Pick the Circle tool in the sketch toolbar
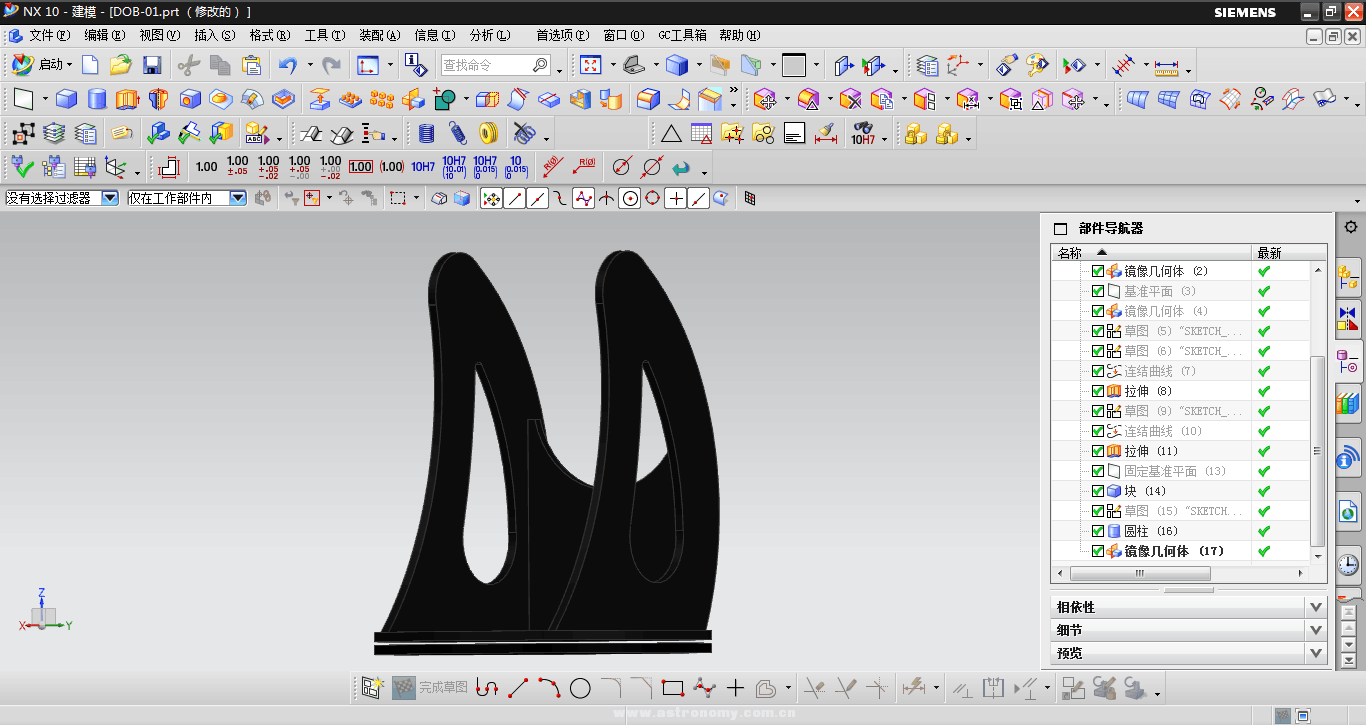 580,688
